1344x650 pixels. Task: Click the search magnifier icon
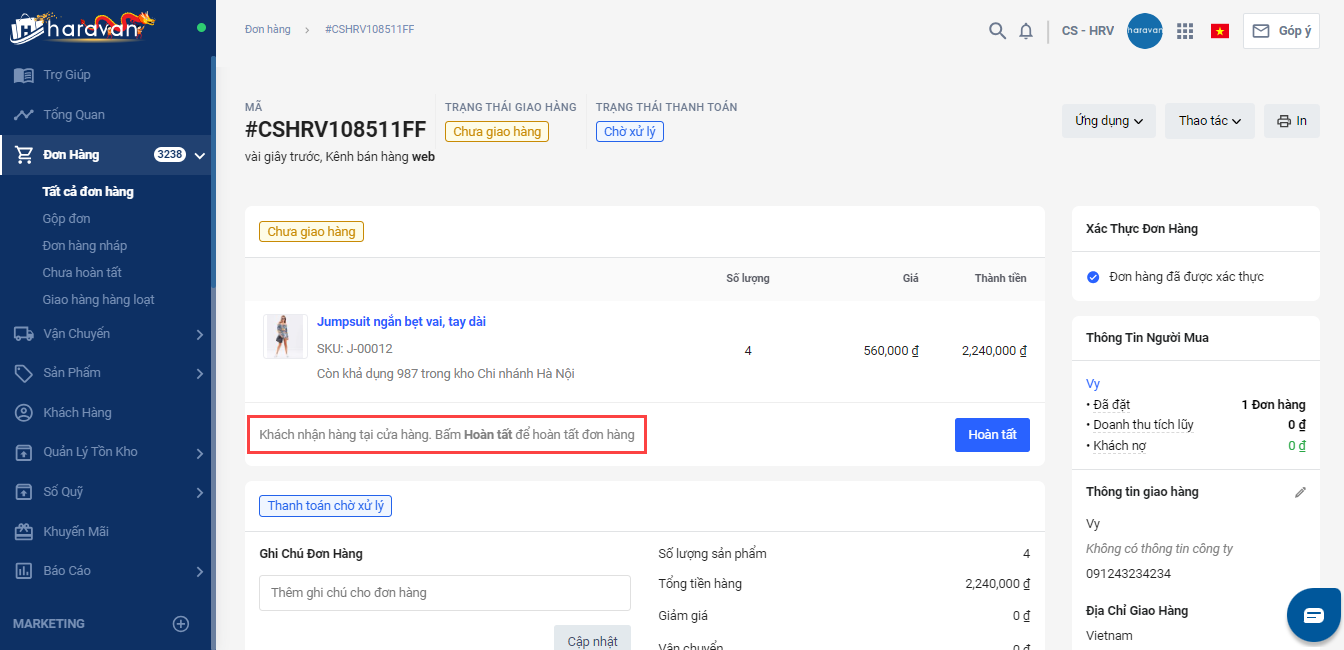997,31
